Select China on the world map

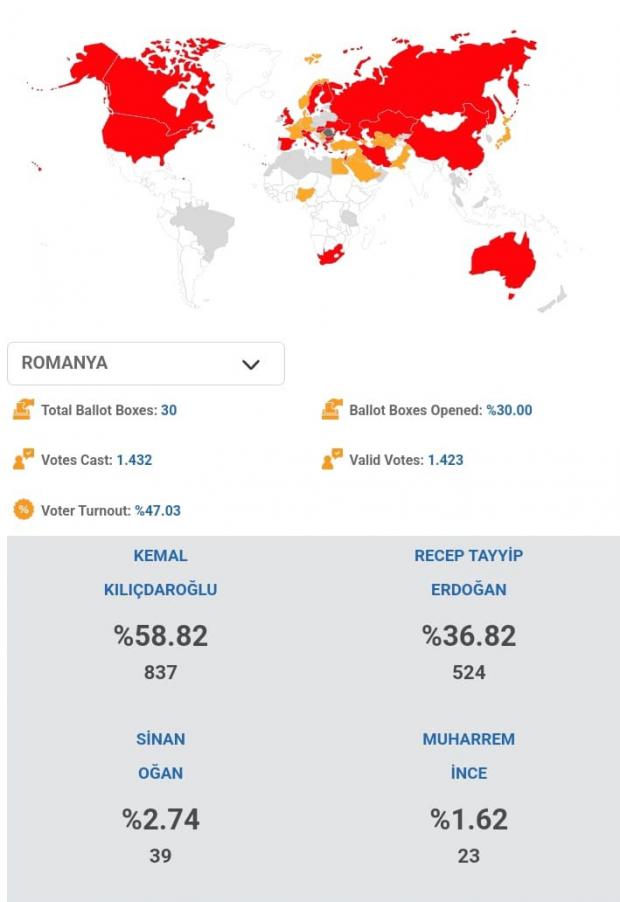[x=450, y=145]
